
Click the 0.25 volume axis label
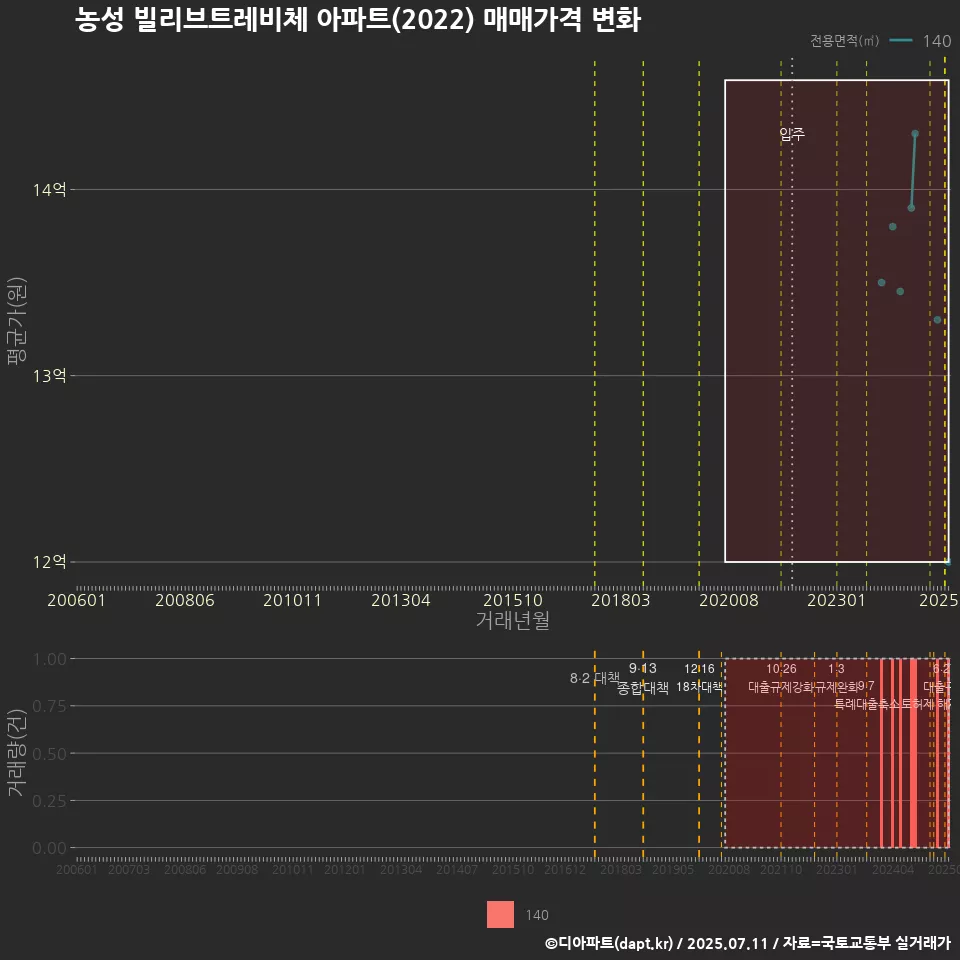tap(50, 801)
